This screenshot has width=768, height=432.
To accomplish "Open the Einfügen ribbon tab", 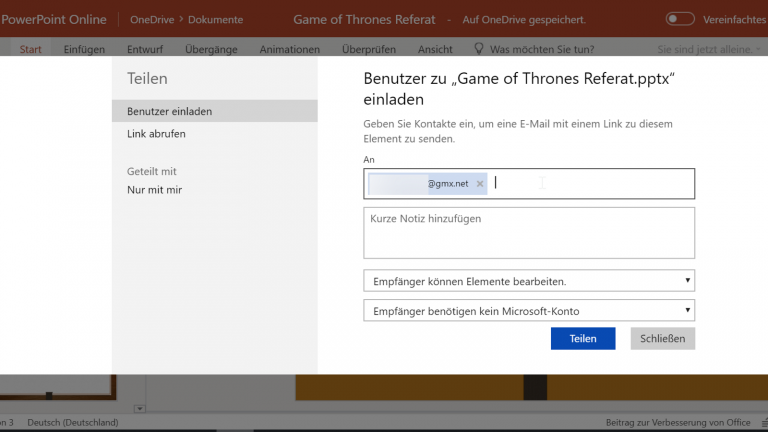I will (84, 49).
